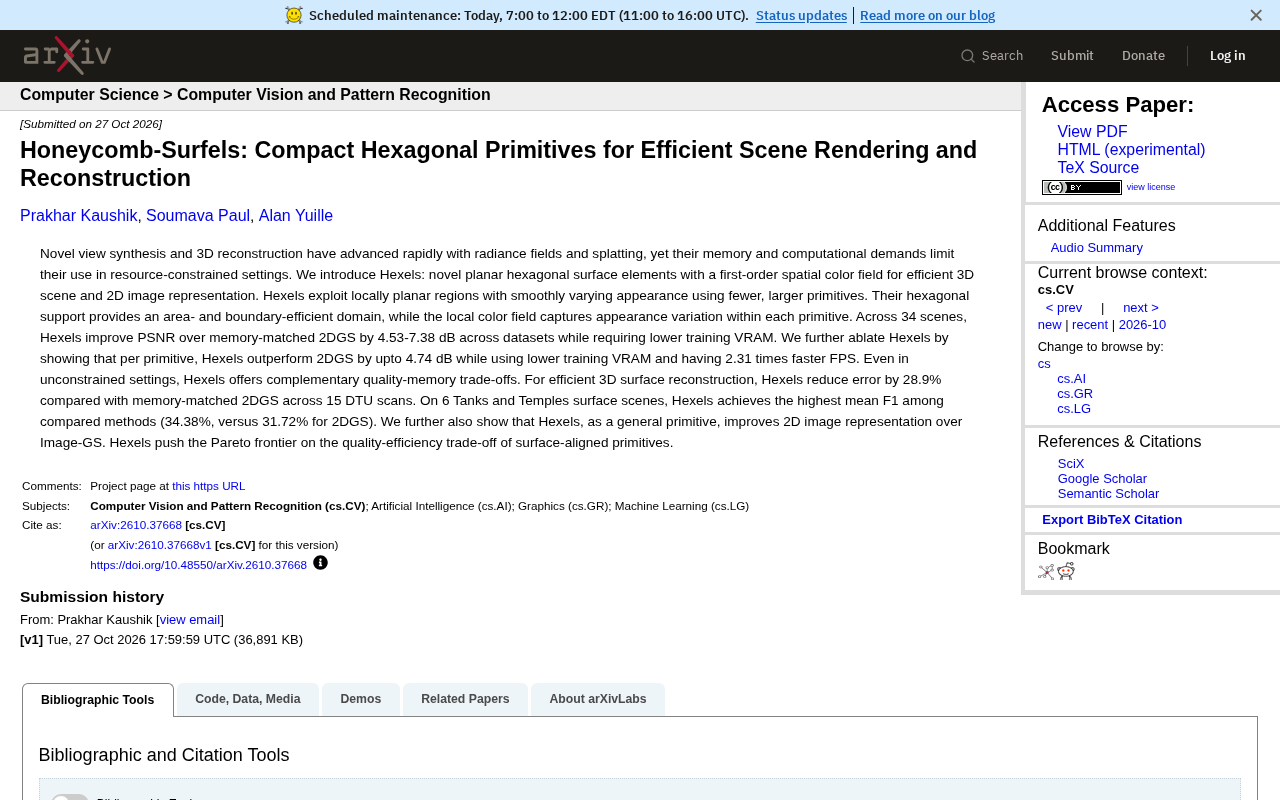The width and height of the screenshot is (1280, 800).
Task: Switch to the Code, Data, Media tab
Action: coord(248,699)
